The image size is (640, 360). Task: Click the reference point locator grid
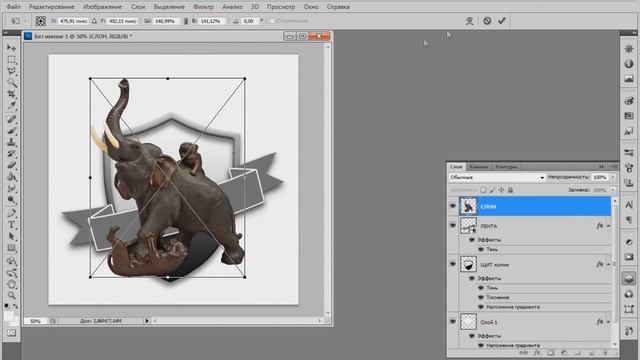(40, 21)
